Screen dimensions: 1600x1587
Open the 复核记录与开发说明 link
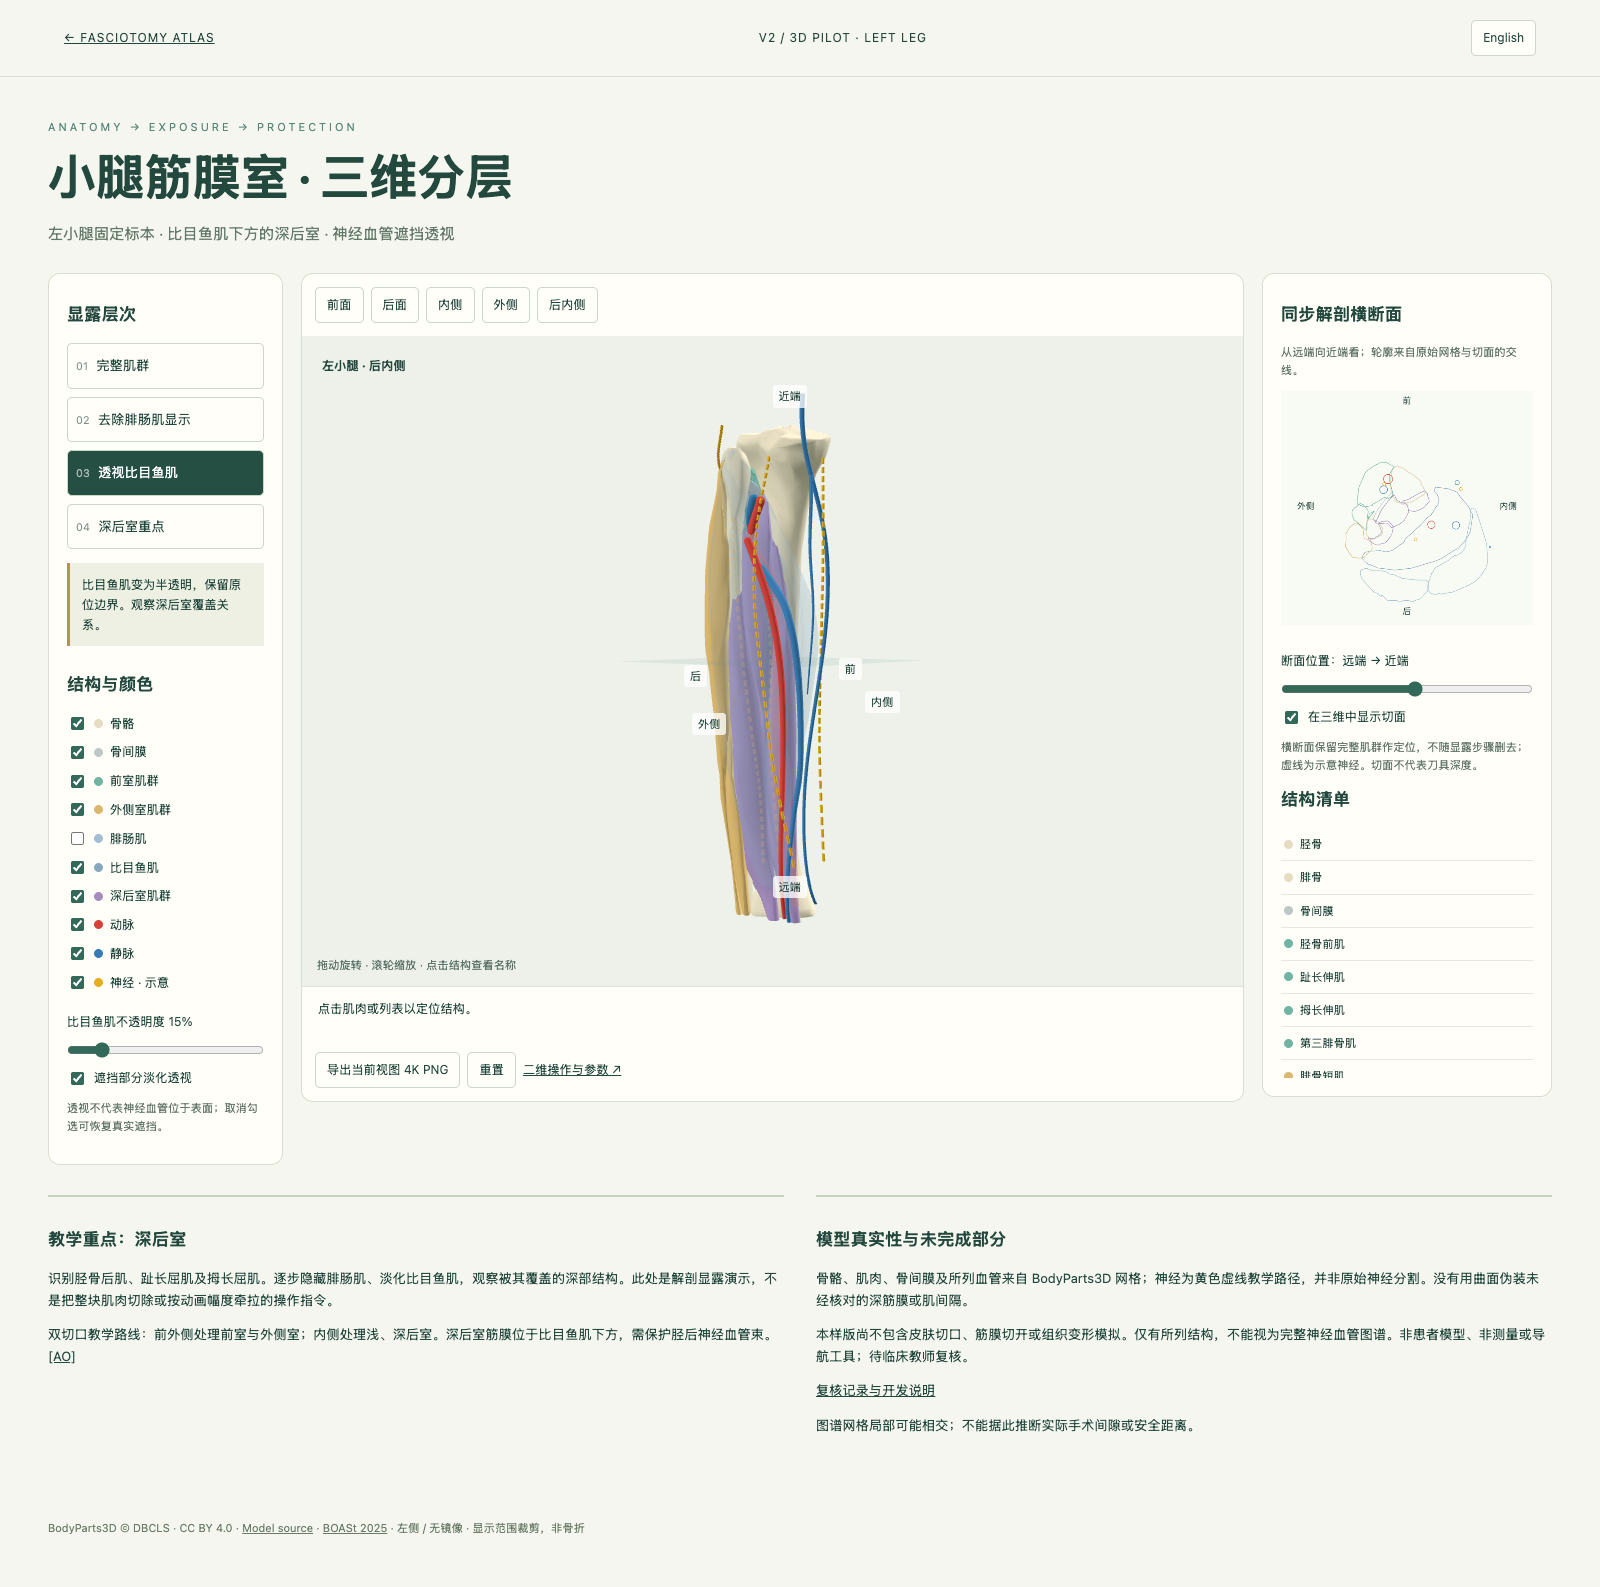875,1391
